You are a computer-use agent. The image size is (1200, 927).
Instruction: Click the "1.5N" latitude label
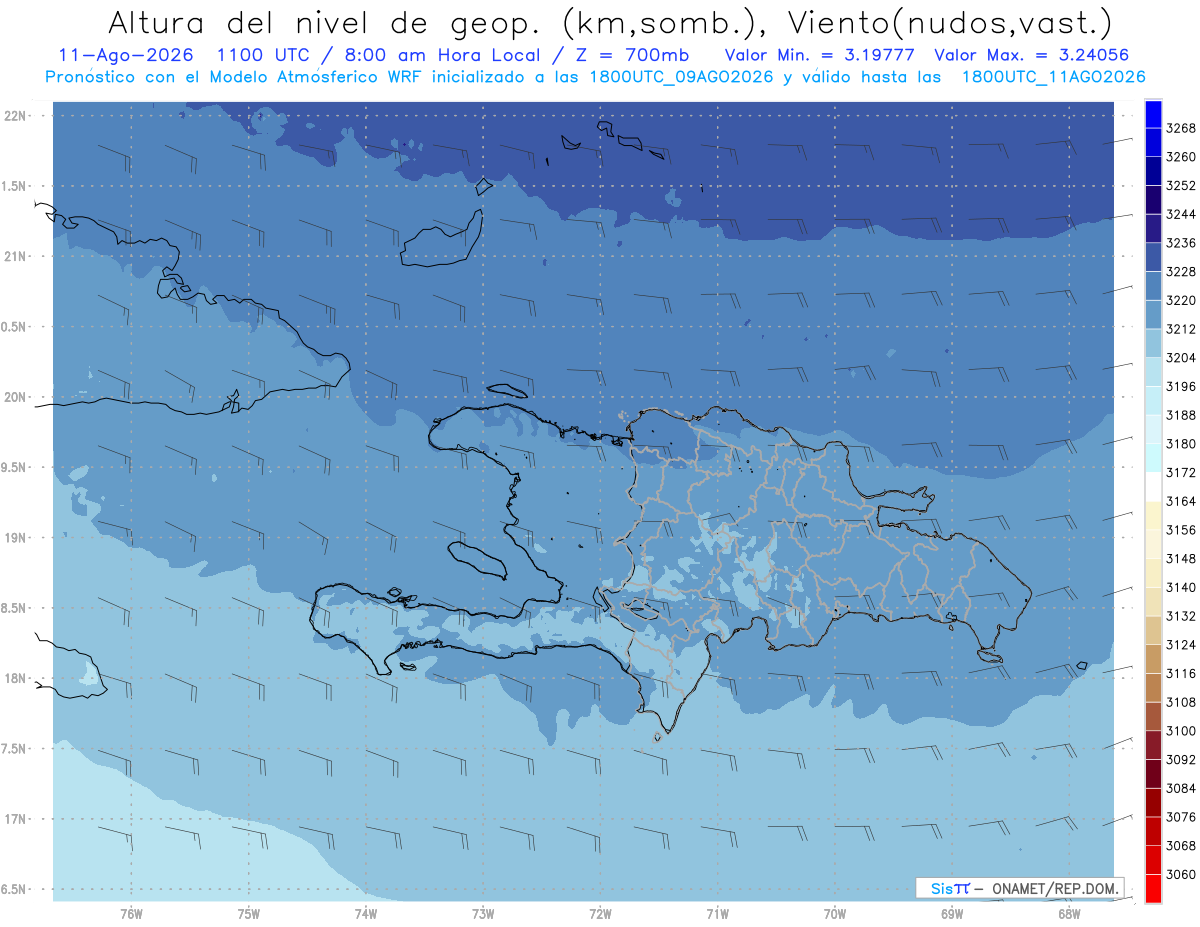coord(13,186)
